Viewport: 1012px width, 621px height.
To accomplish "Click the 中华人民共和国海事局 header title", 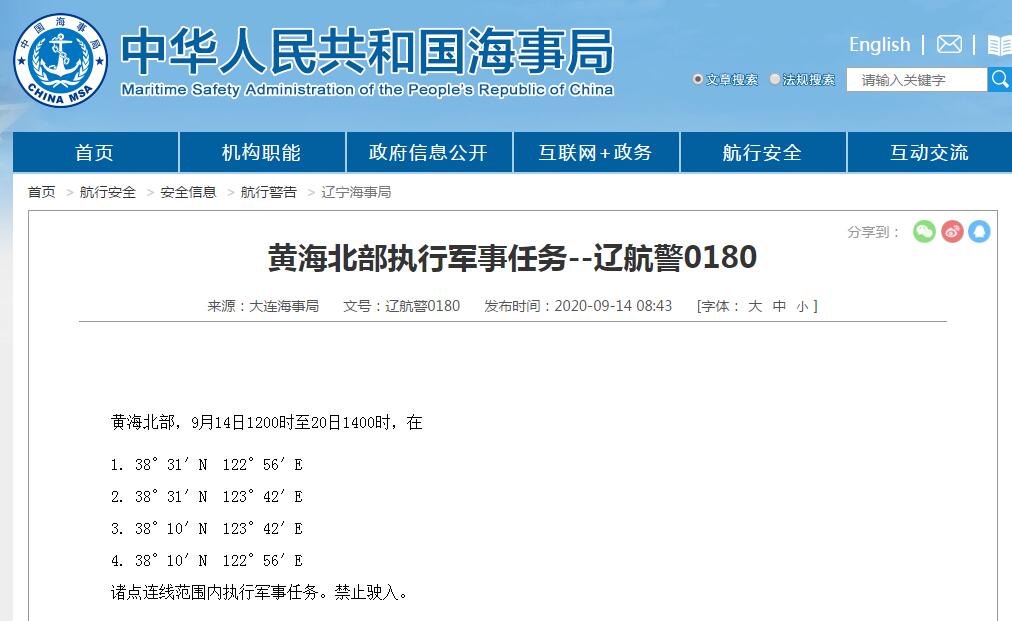I will [x=367, y=52].
